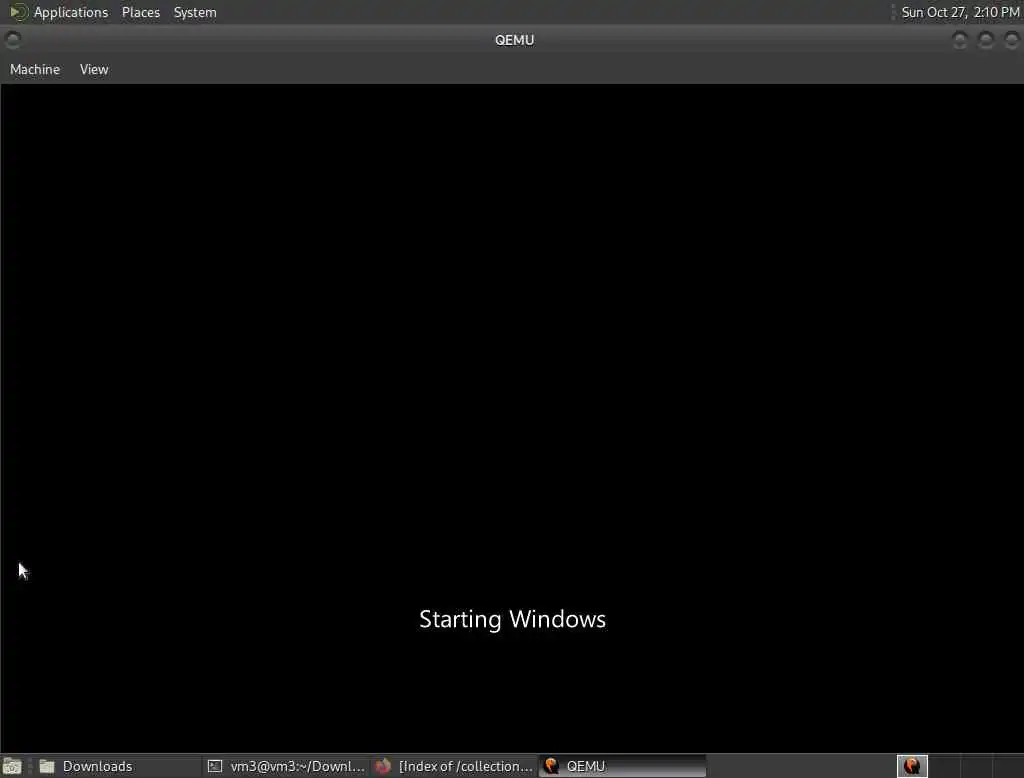Click the MATE logo icon beside Applications

(x=18, y=12)
